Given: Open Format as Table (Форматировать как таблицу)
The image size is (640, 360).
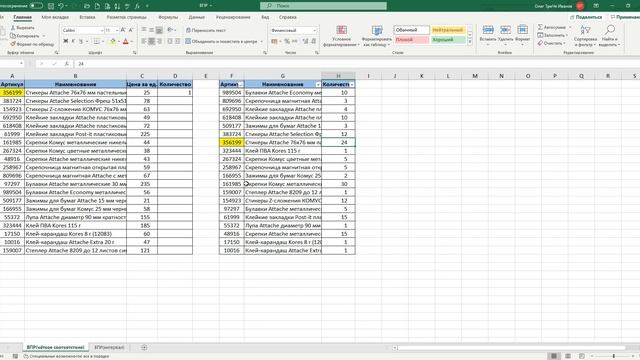Looking at the screenshot, I should pos(377,36).
